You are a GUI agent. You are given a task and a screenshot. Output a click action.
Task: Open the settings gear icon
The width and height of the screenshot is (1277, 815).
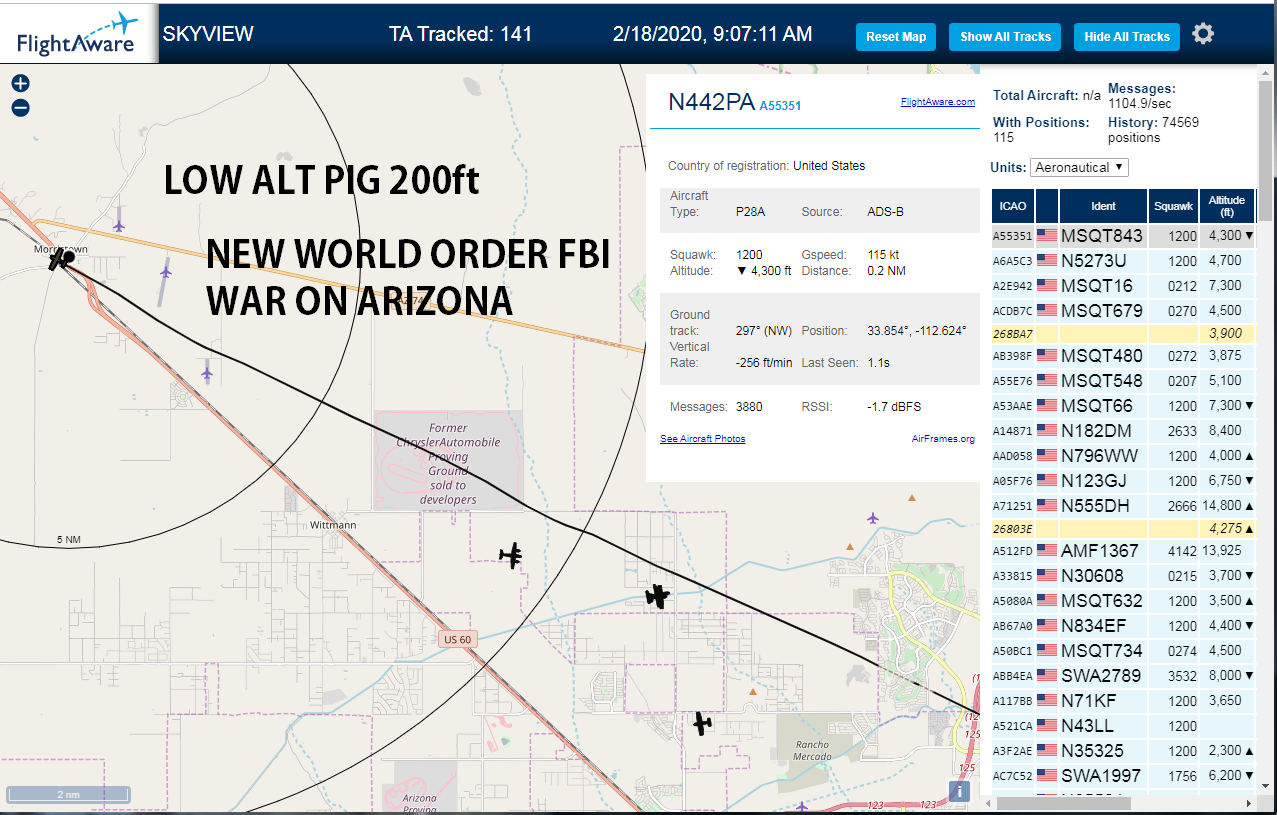(x=1203, y=34)
